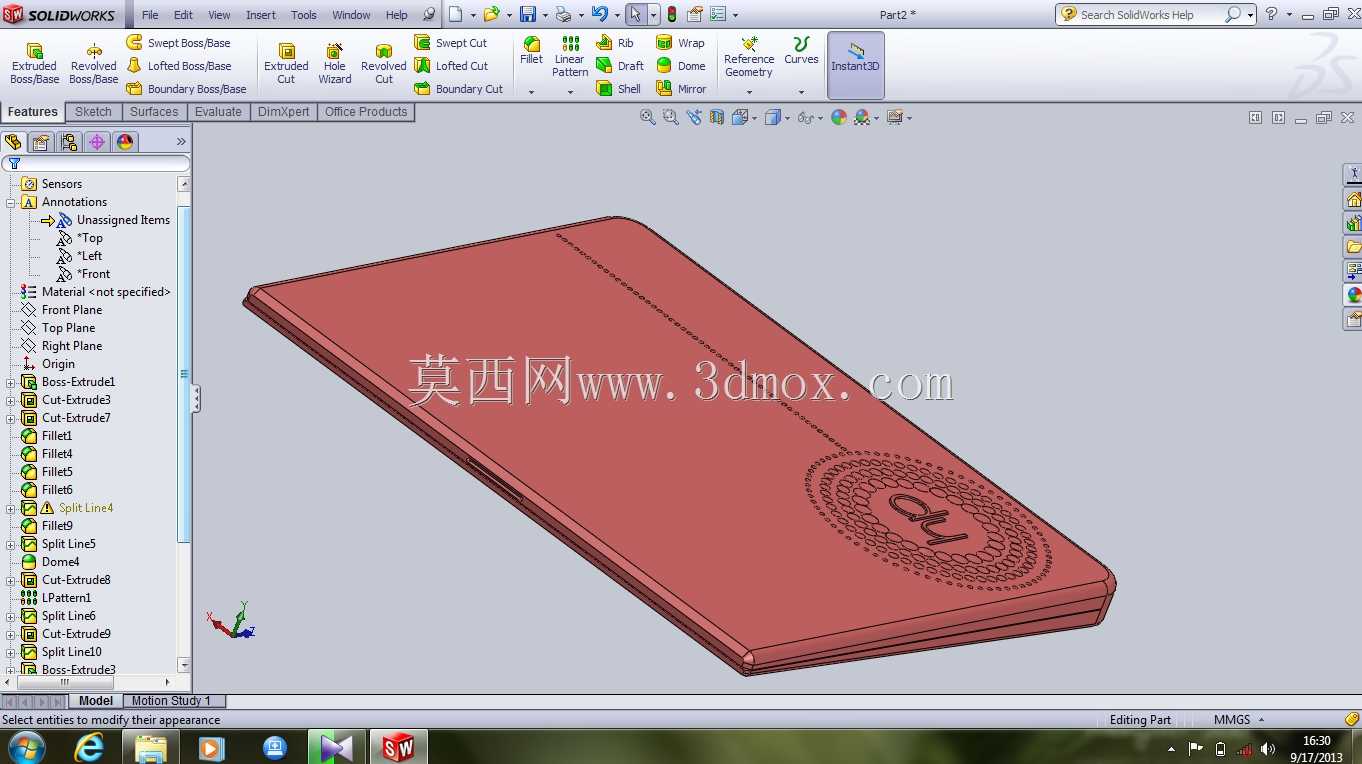Open the Insert menu
1362x764 pixels.
(261, 15)
